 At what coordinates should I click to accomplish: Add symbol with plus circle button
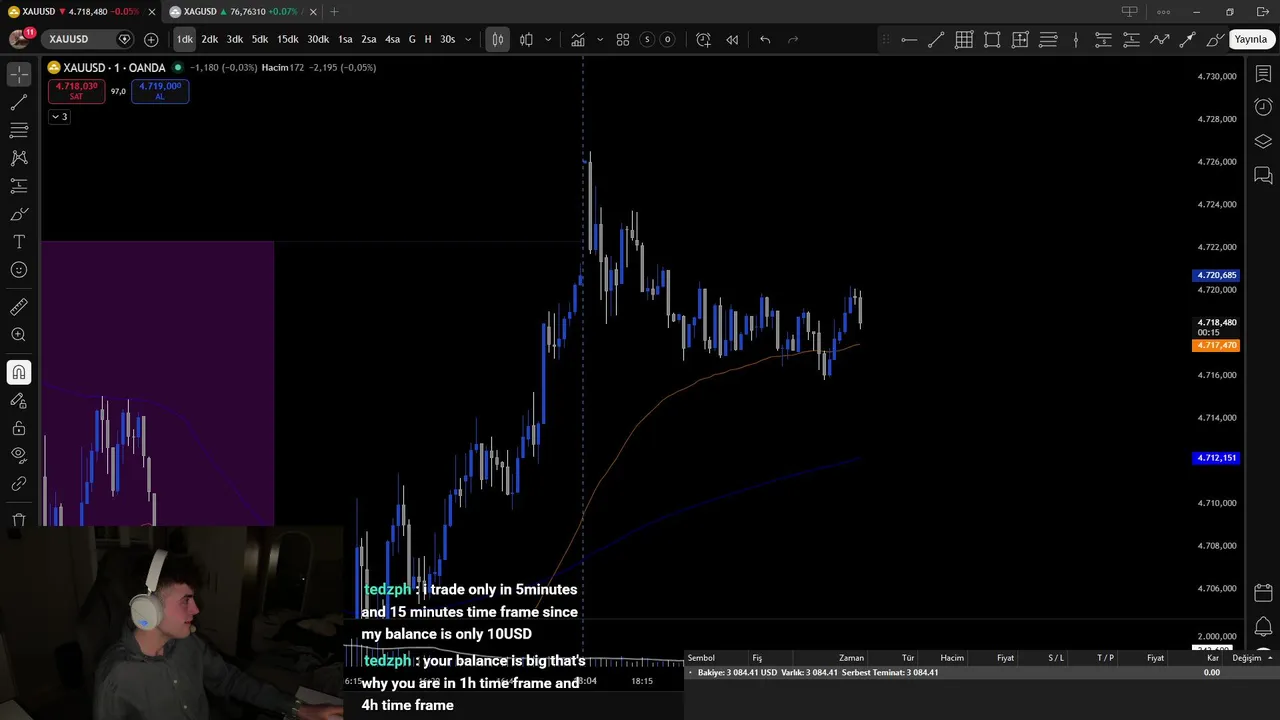[151, 39]
